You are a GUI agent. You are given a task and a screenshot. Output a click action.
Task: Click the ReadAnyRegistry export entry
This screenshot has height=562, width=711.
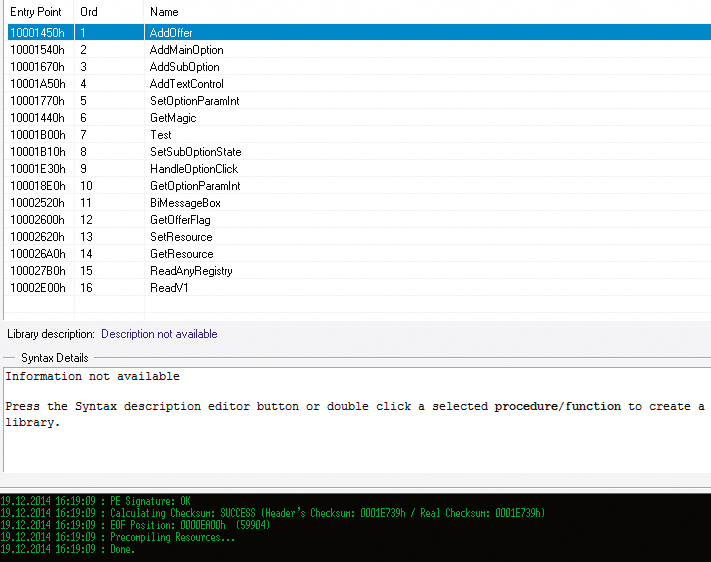(x=191, y=271)
